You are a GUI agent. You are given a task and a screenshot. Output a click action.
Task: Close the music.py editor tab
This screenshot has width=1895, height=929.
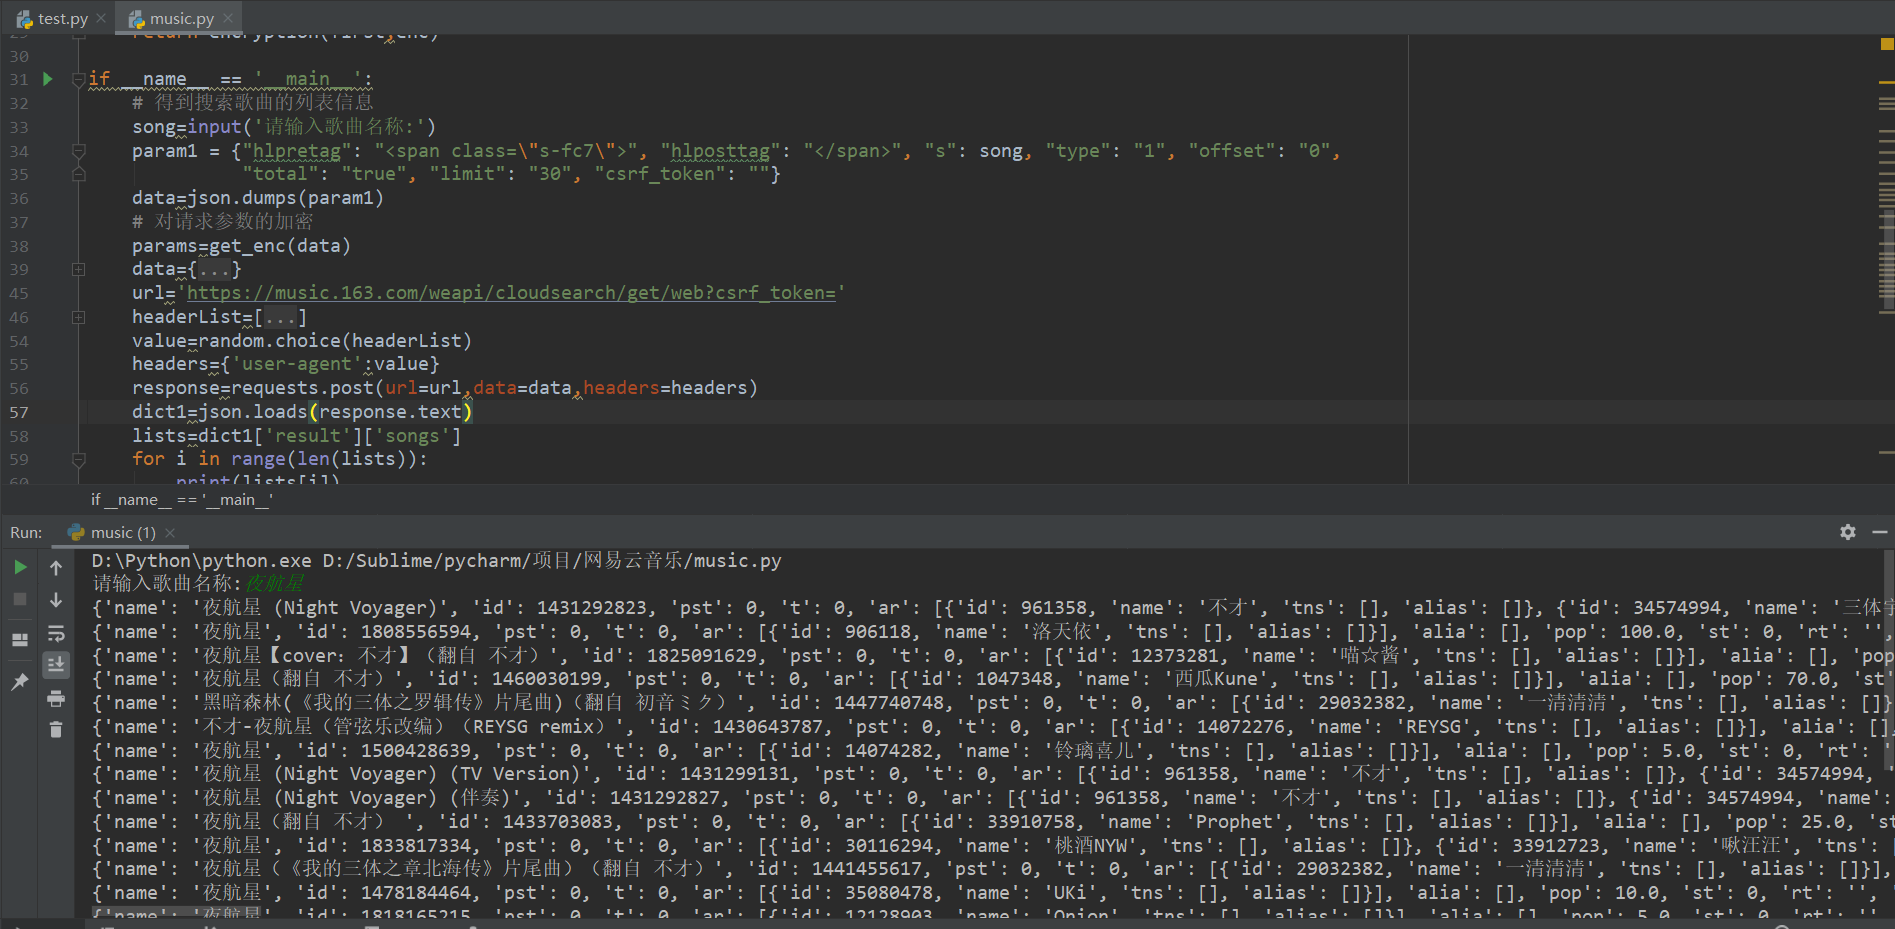click(x=228, y=18)
